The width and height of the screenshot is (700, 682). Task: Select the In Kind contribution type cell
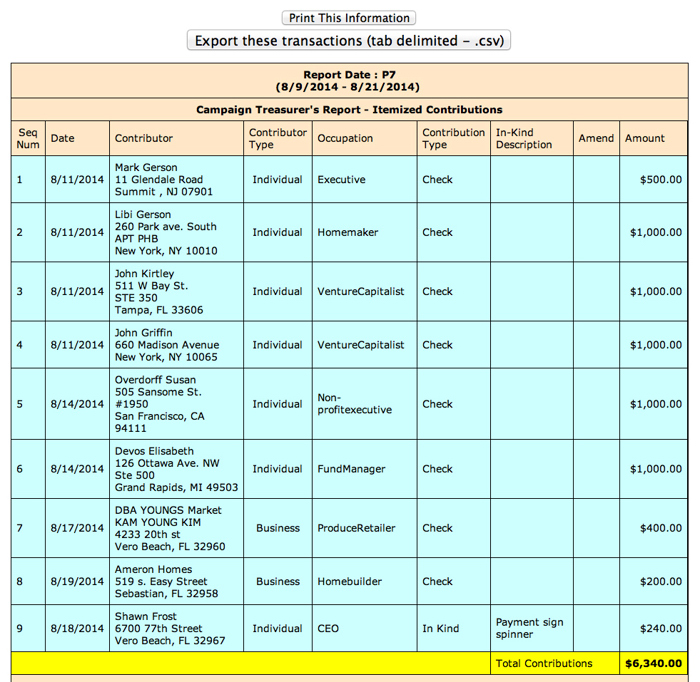[440, 629]
